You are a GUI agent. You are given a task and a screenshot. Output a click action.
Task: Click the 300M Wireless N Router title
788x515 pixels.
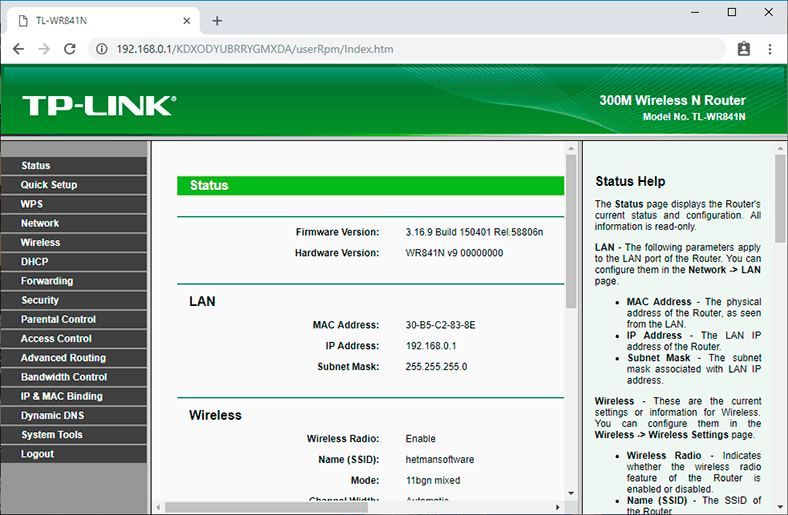pyautogui.click(x=672, y=100)
